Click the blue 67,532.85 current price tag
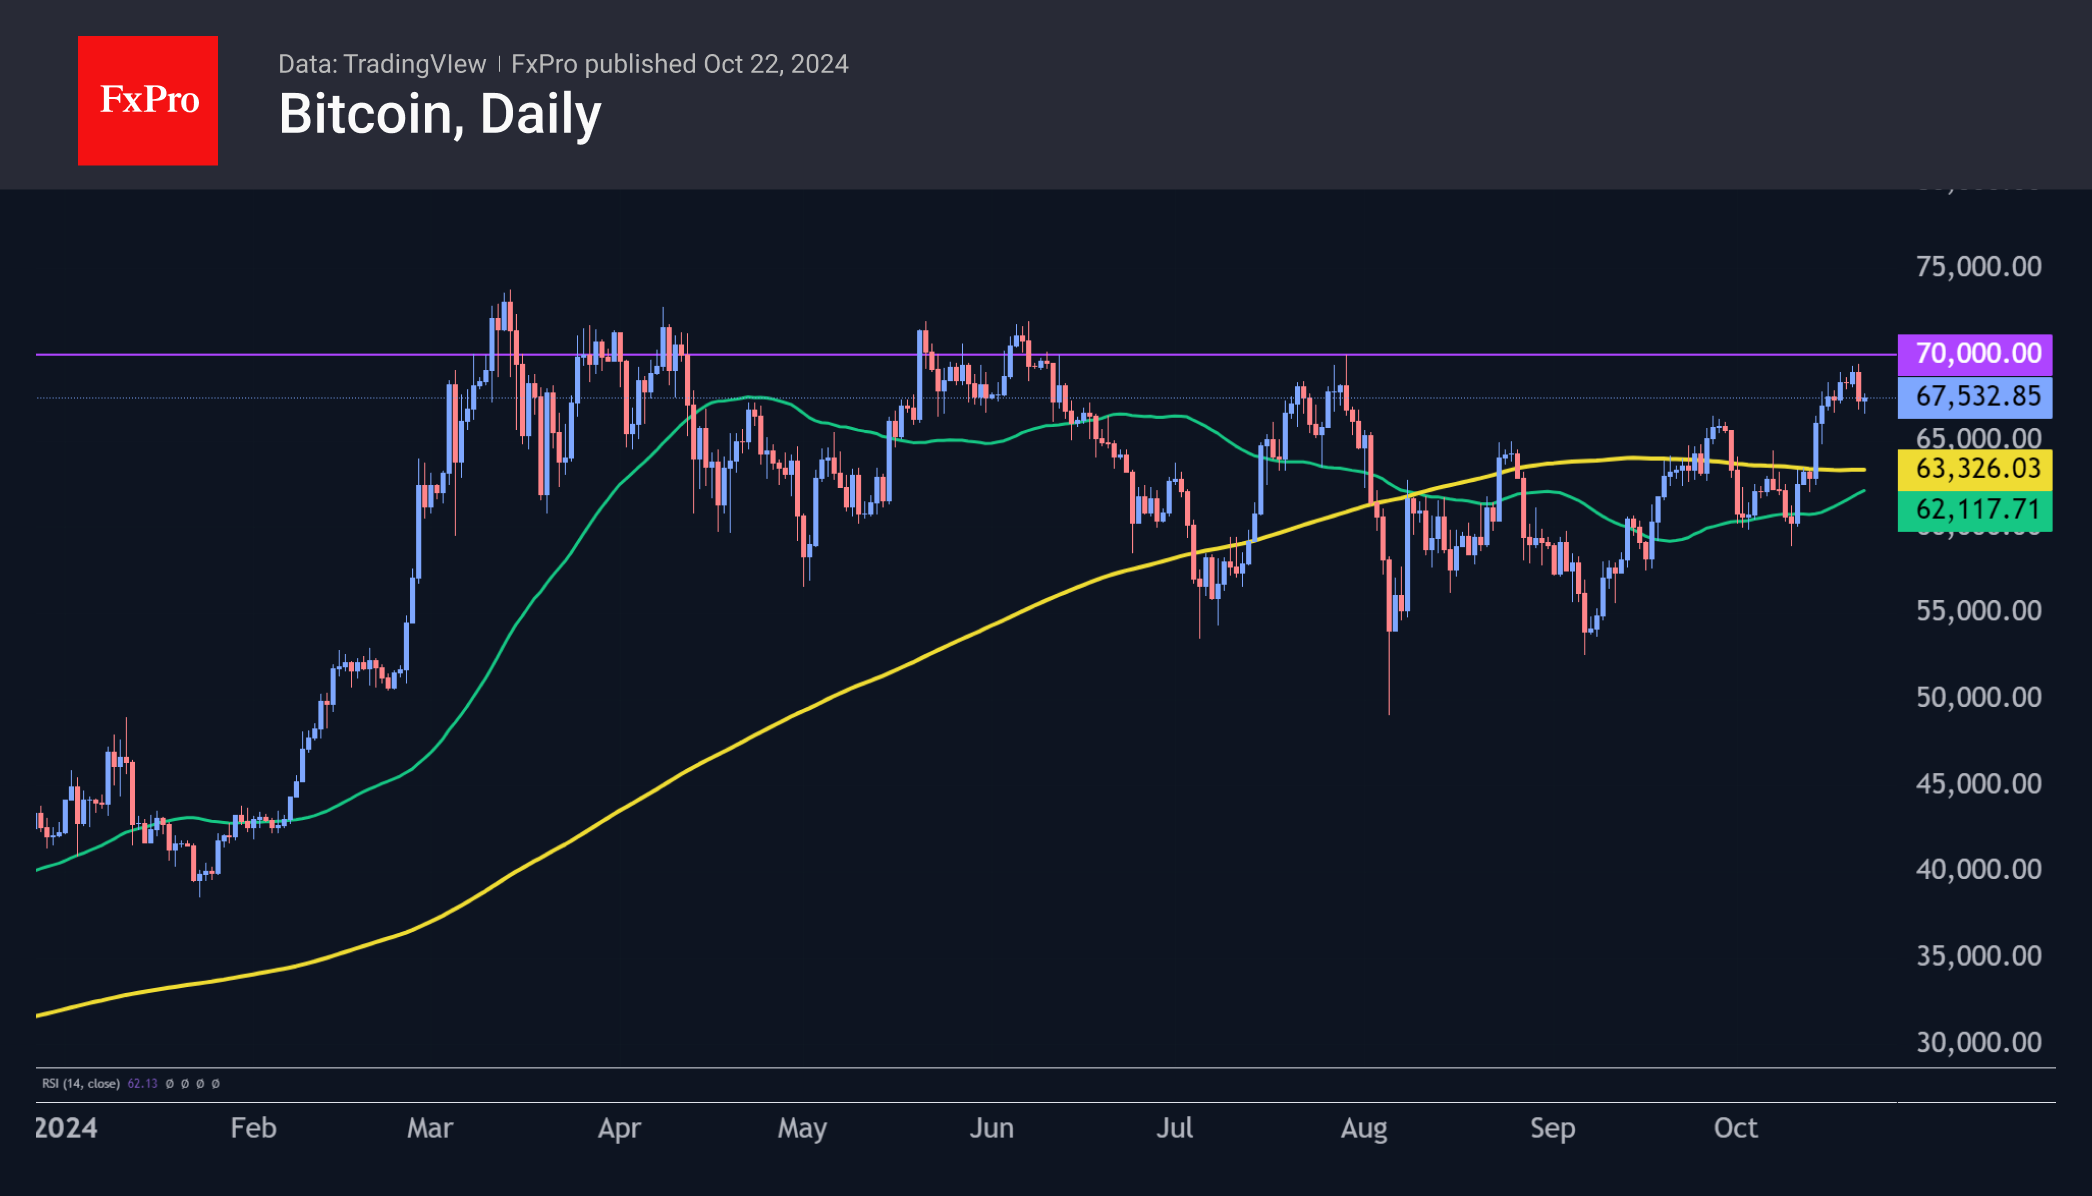 1975,397
